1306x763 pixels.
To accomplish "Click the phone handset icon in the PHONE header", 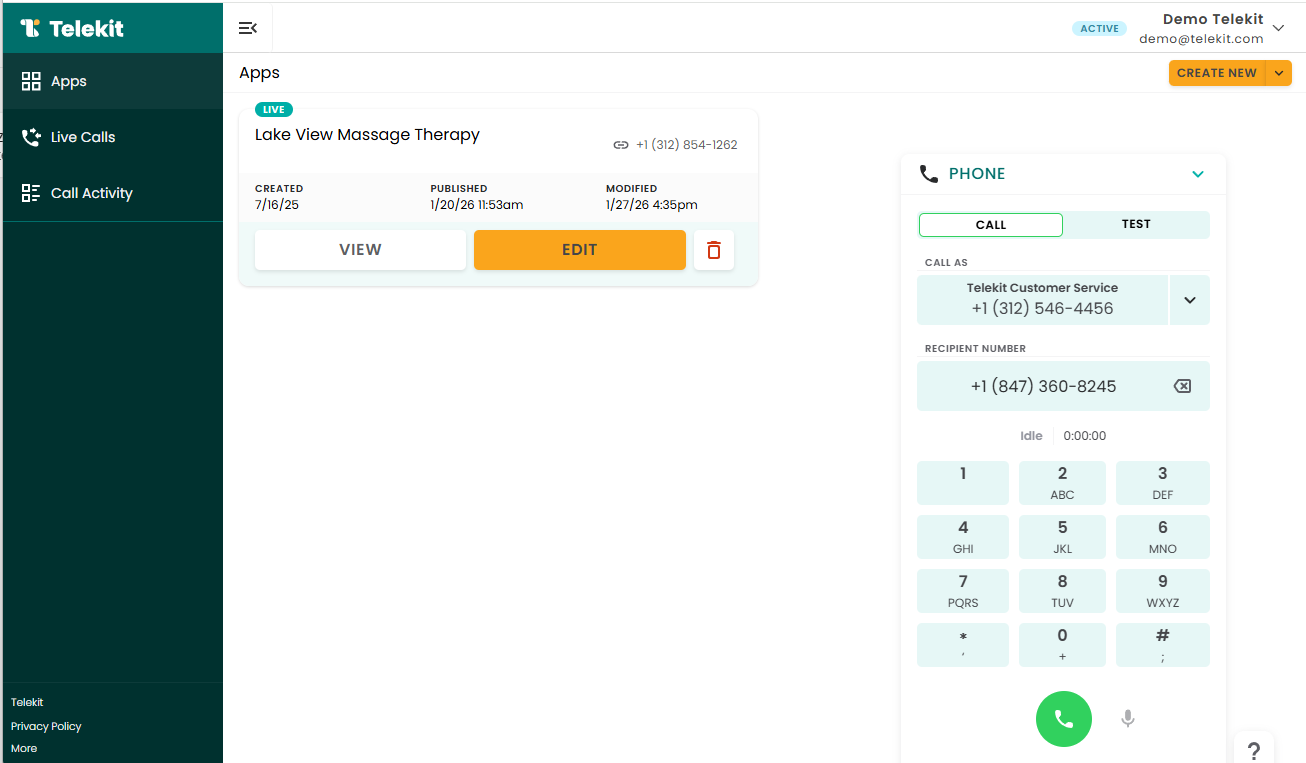I will pyautogui.click(x=928, y=174).
